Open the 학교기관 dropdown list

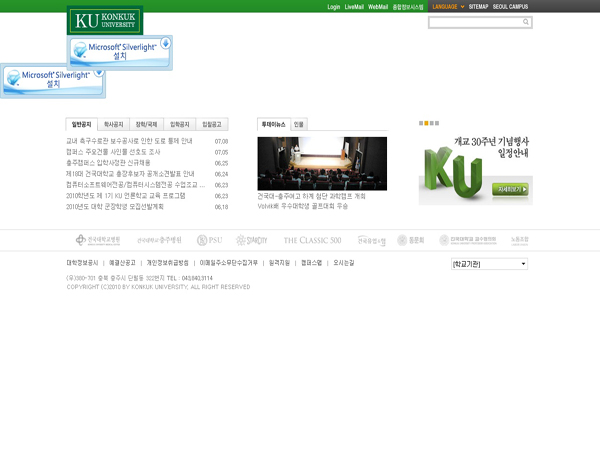tap(488, 264)
